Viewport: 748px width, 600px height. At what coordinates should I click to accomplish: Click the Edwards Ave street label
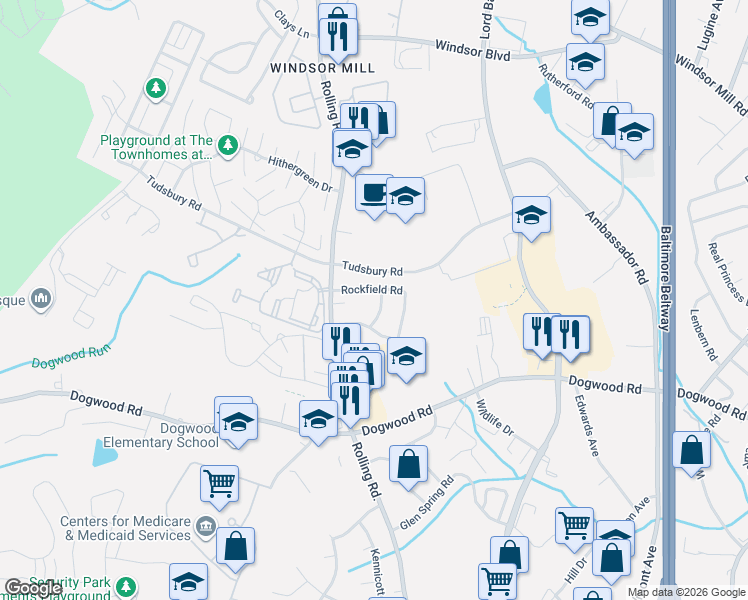click(586, 425)
